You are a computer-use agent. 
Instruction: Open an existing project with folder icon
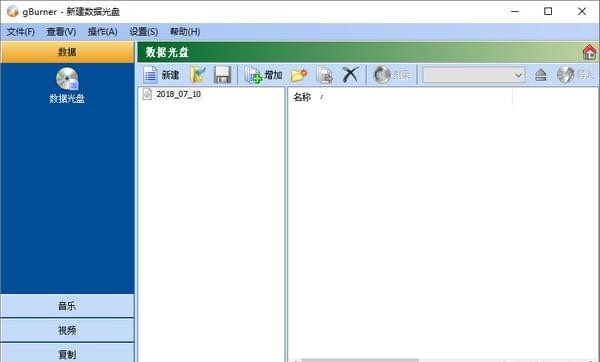[198, 75]
